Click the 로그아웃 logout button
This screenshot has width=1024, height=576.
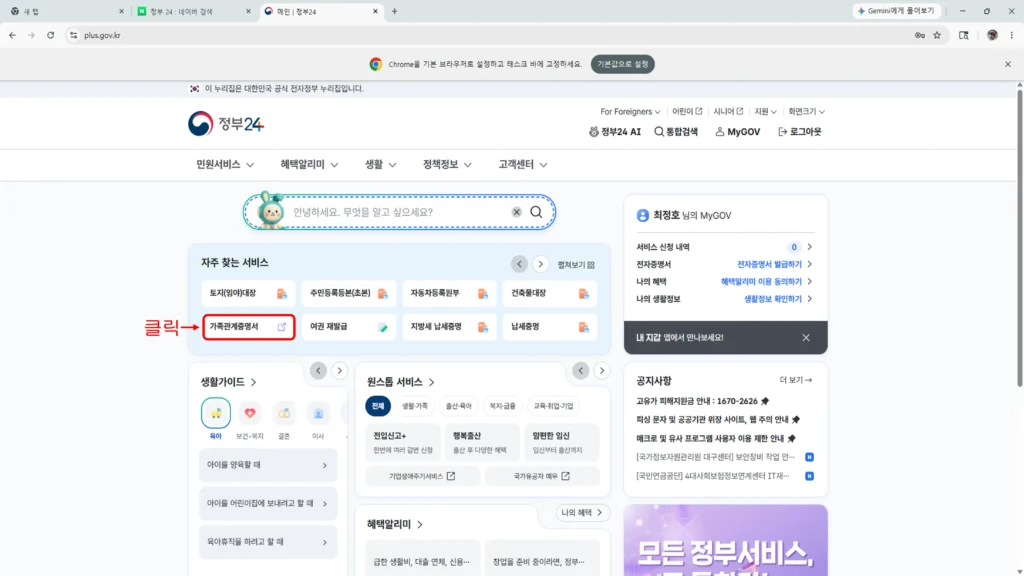point(799,131)
